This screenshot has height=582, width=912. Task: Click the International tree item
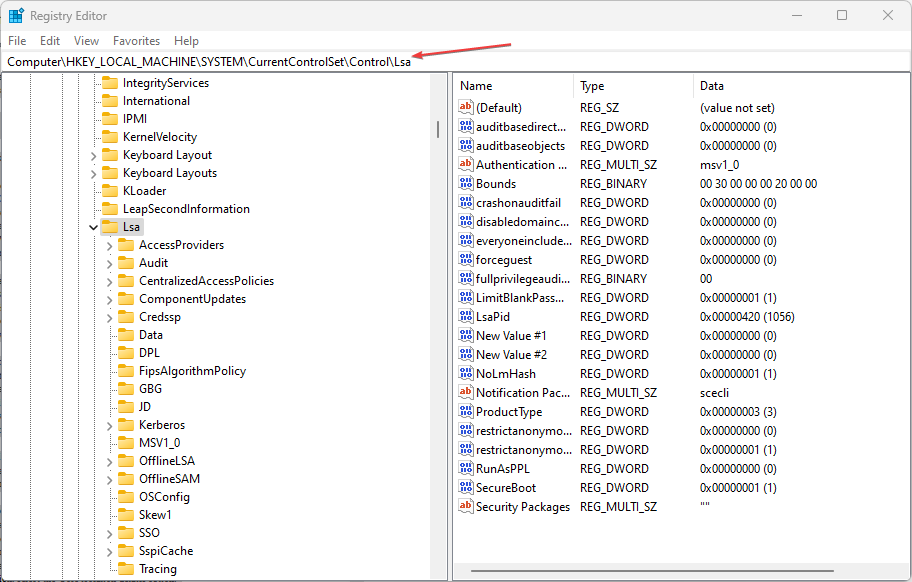(156, 101)
